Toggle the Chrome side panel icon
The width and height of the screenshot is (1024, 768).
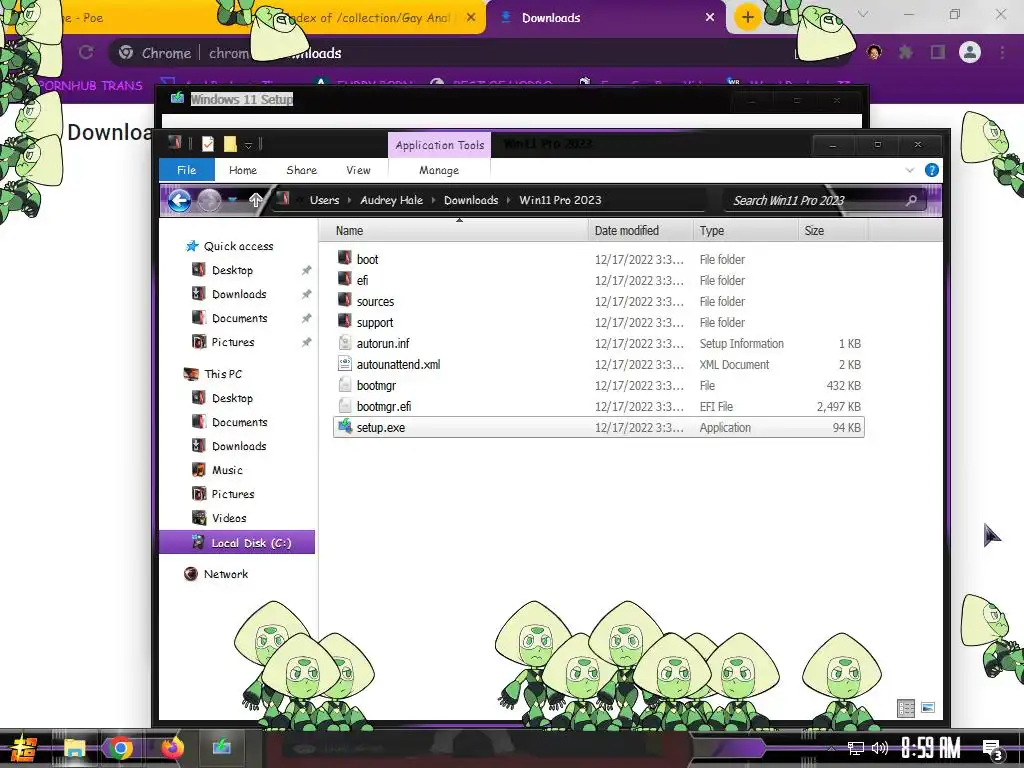(x=938, y=52)
